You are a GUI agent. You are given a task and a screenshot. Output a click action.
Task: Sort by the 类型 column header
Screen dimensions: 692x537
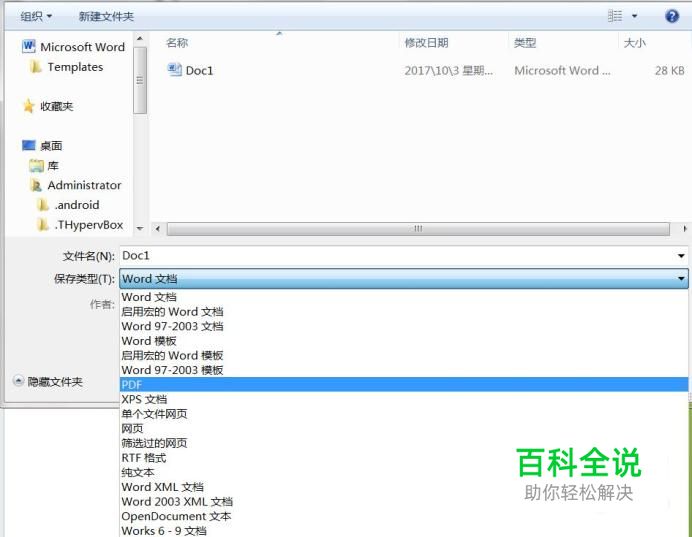[x=525, y=43]
